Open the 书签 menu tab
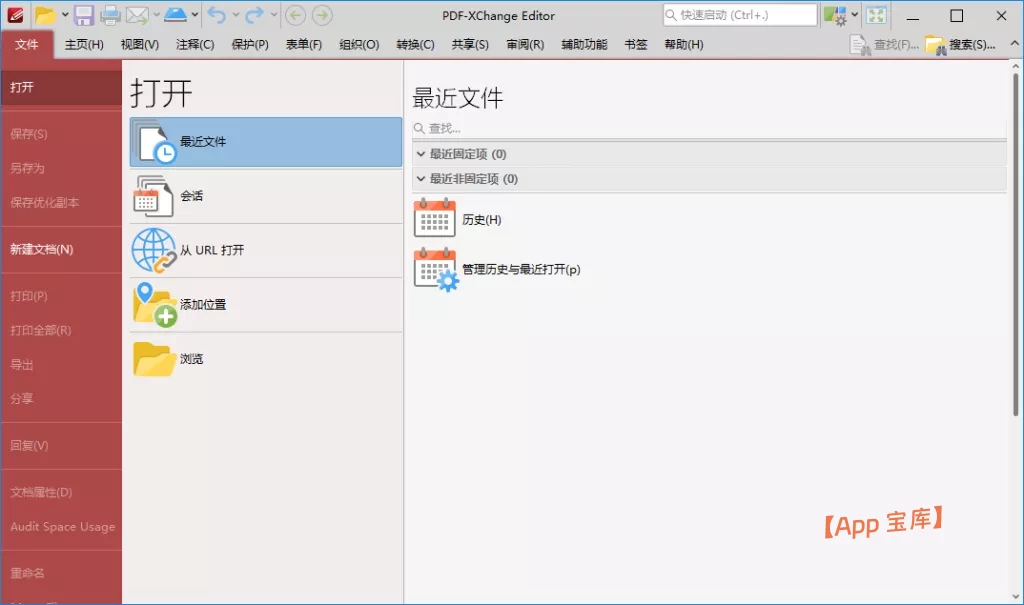 point(636,44)
